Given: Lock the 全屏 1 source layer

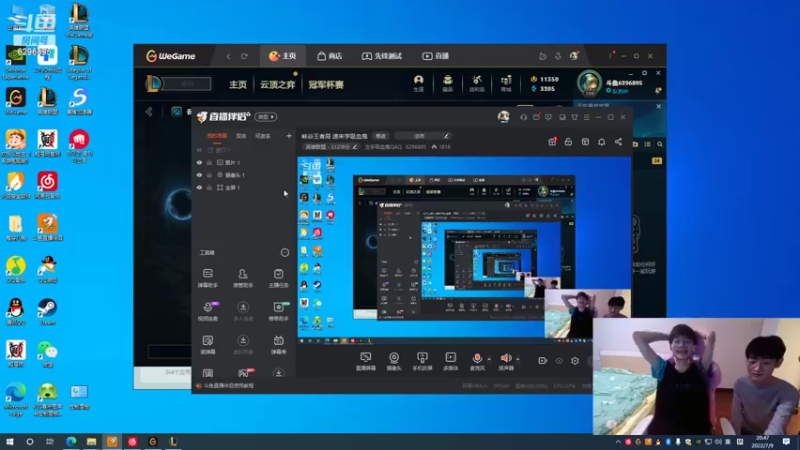Looking at the screenshot, I should pos(209,188).
